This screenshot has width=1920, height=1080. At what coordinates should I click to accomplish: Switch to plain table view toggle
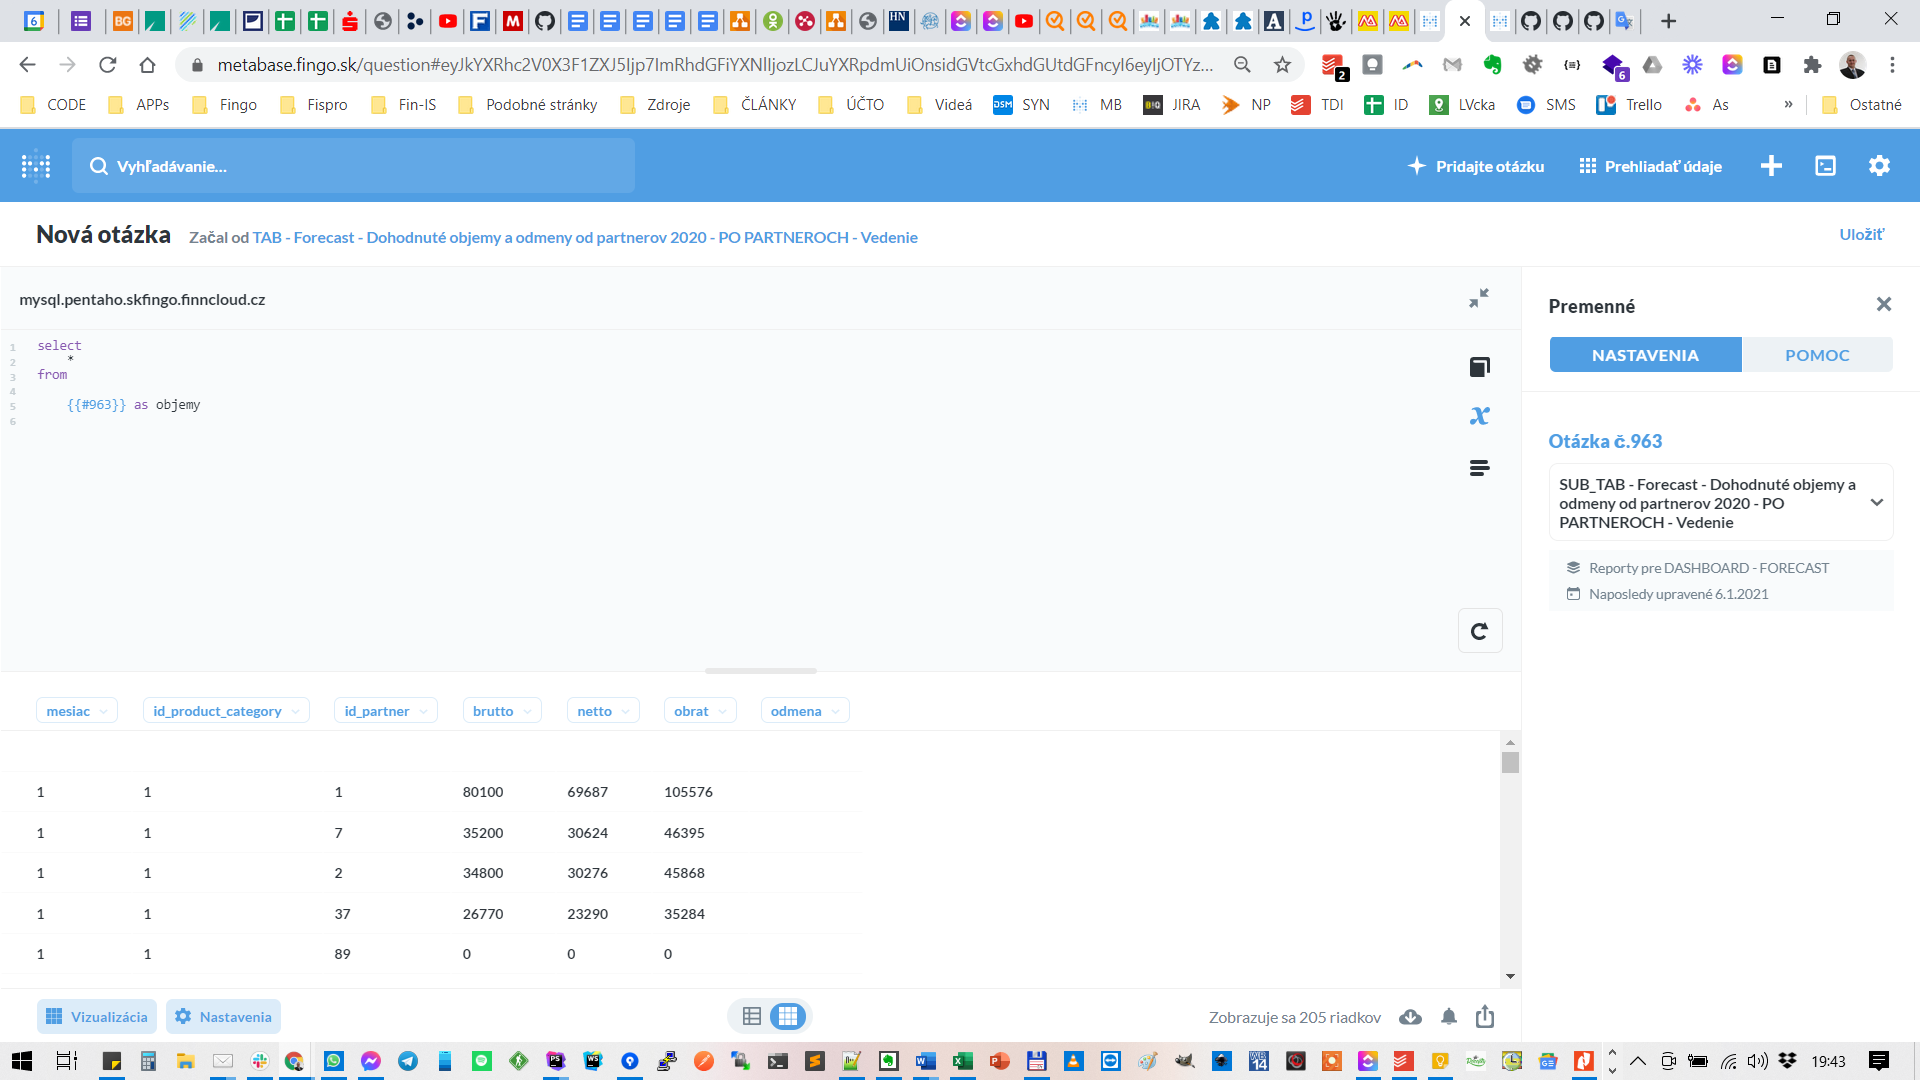coord(752,1017)
